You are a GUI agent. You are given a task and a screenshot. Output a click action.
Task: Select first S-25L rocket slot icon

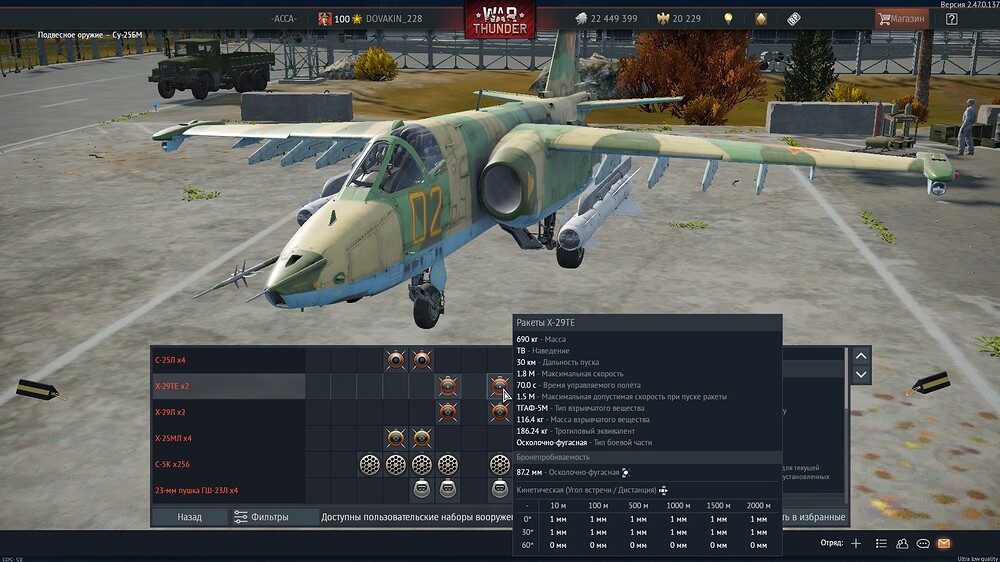tap(395, 360)
